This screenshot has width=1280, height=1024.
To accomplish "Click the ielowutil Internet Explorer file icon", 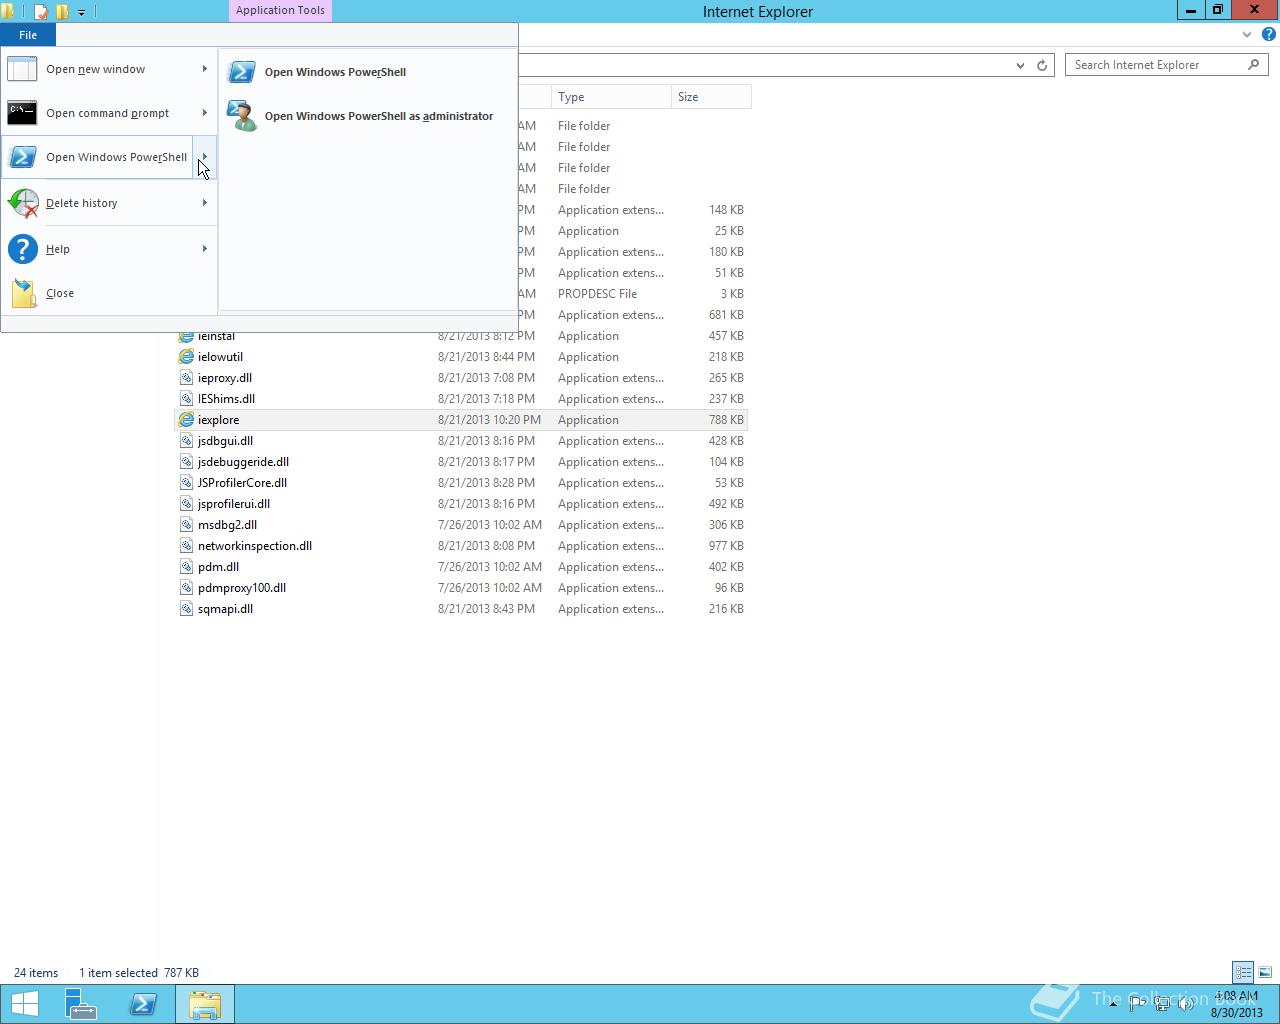I will click(186, 357).
